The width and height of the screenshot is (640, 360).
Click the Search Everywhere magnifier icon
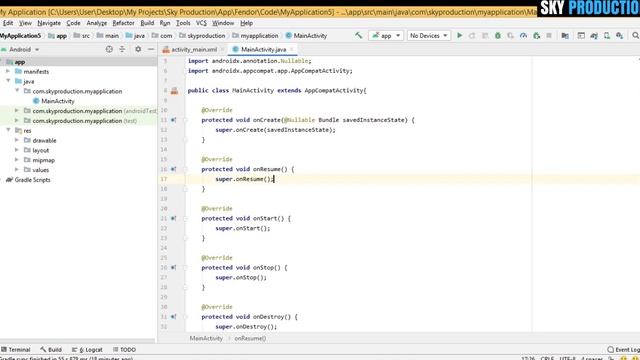coord(636,36)
